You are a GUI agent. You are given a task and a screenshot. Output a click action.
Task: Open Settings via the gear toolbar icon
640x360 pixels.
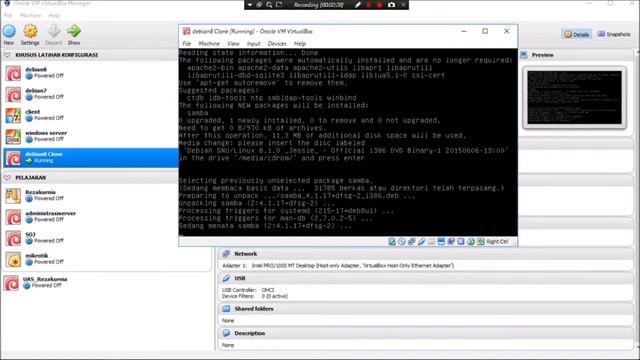(30, 31)
